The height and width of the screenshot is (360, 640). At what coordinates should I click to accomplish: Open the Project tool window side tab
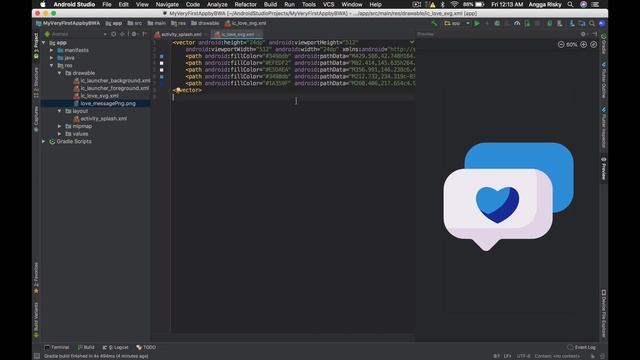tap(36, 46)
